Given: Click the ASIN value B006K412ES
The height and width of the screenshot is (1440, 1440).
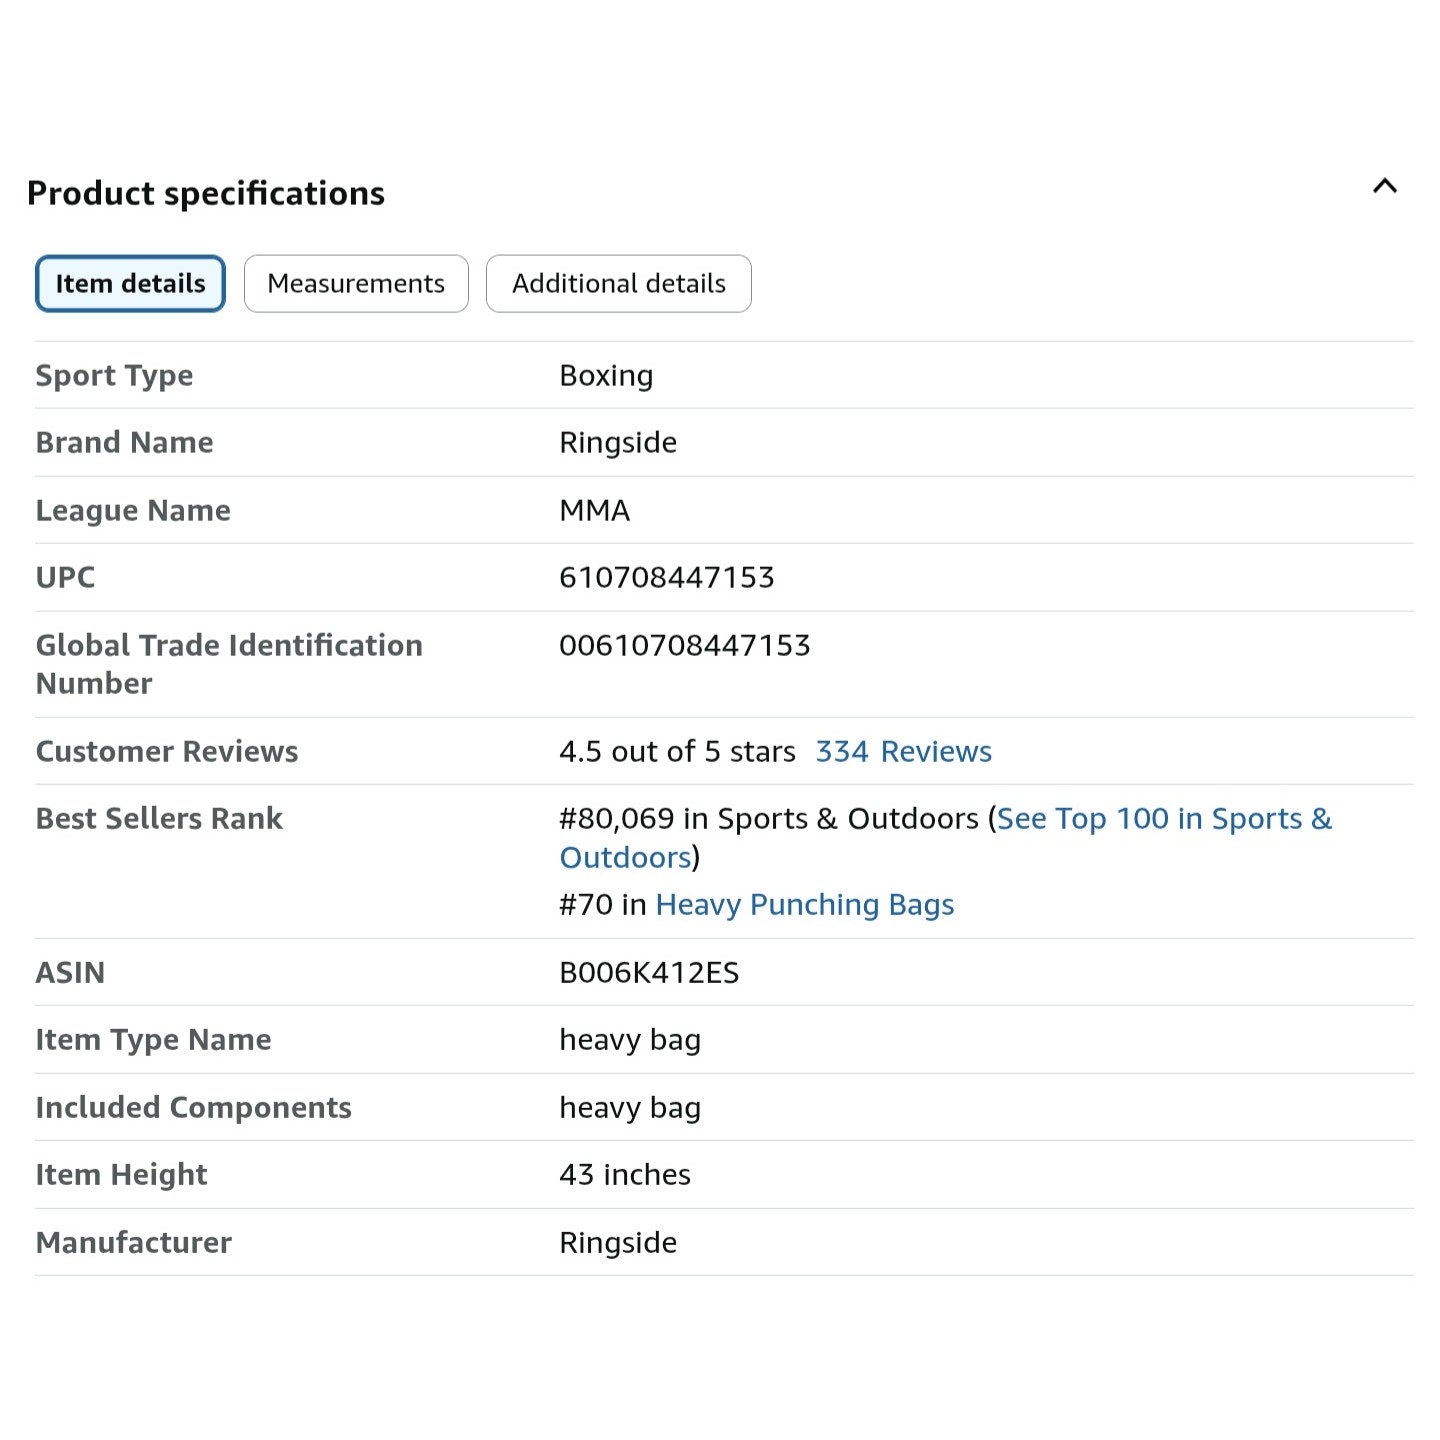Looking at the screenshot, I should 648,972.
